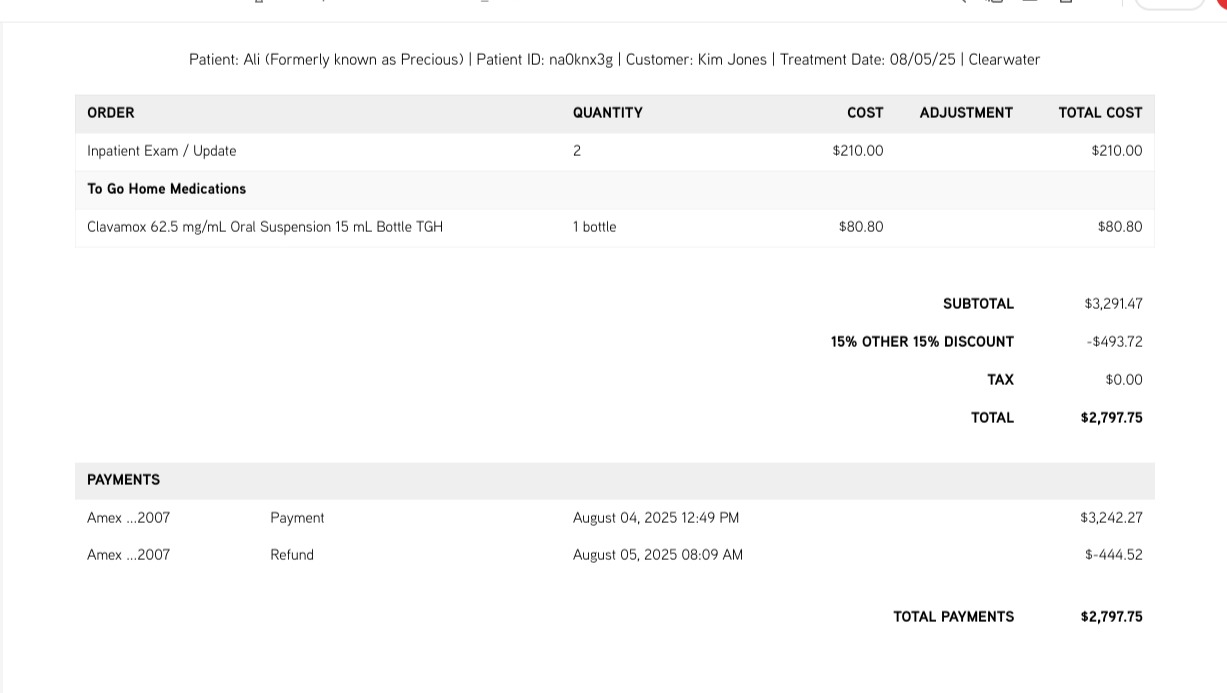Select the Inpatient Exam / Update row
This screenshot has height=693, width=1227.
pos(162,151)
